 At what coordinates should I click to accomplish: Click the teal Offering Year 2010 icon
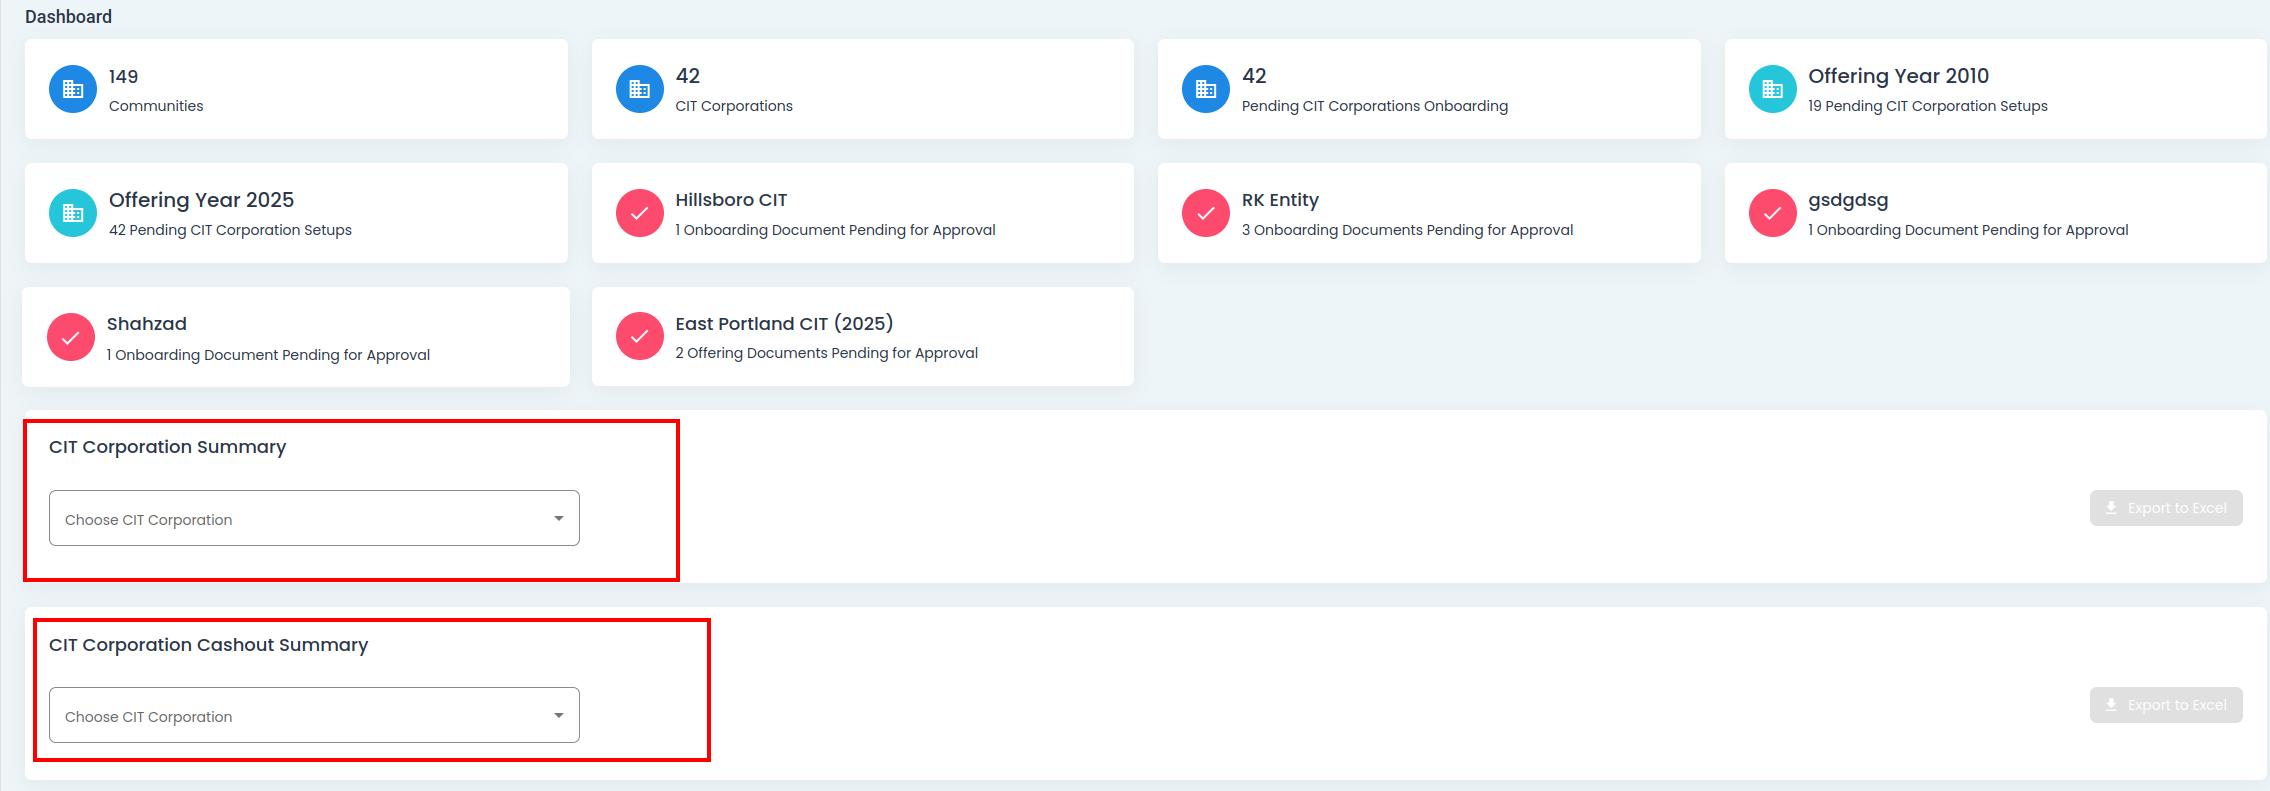1772,89
